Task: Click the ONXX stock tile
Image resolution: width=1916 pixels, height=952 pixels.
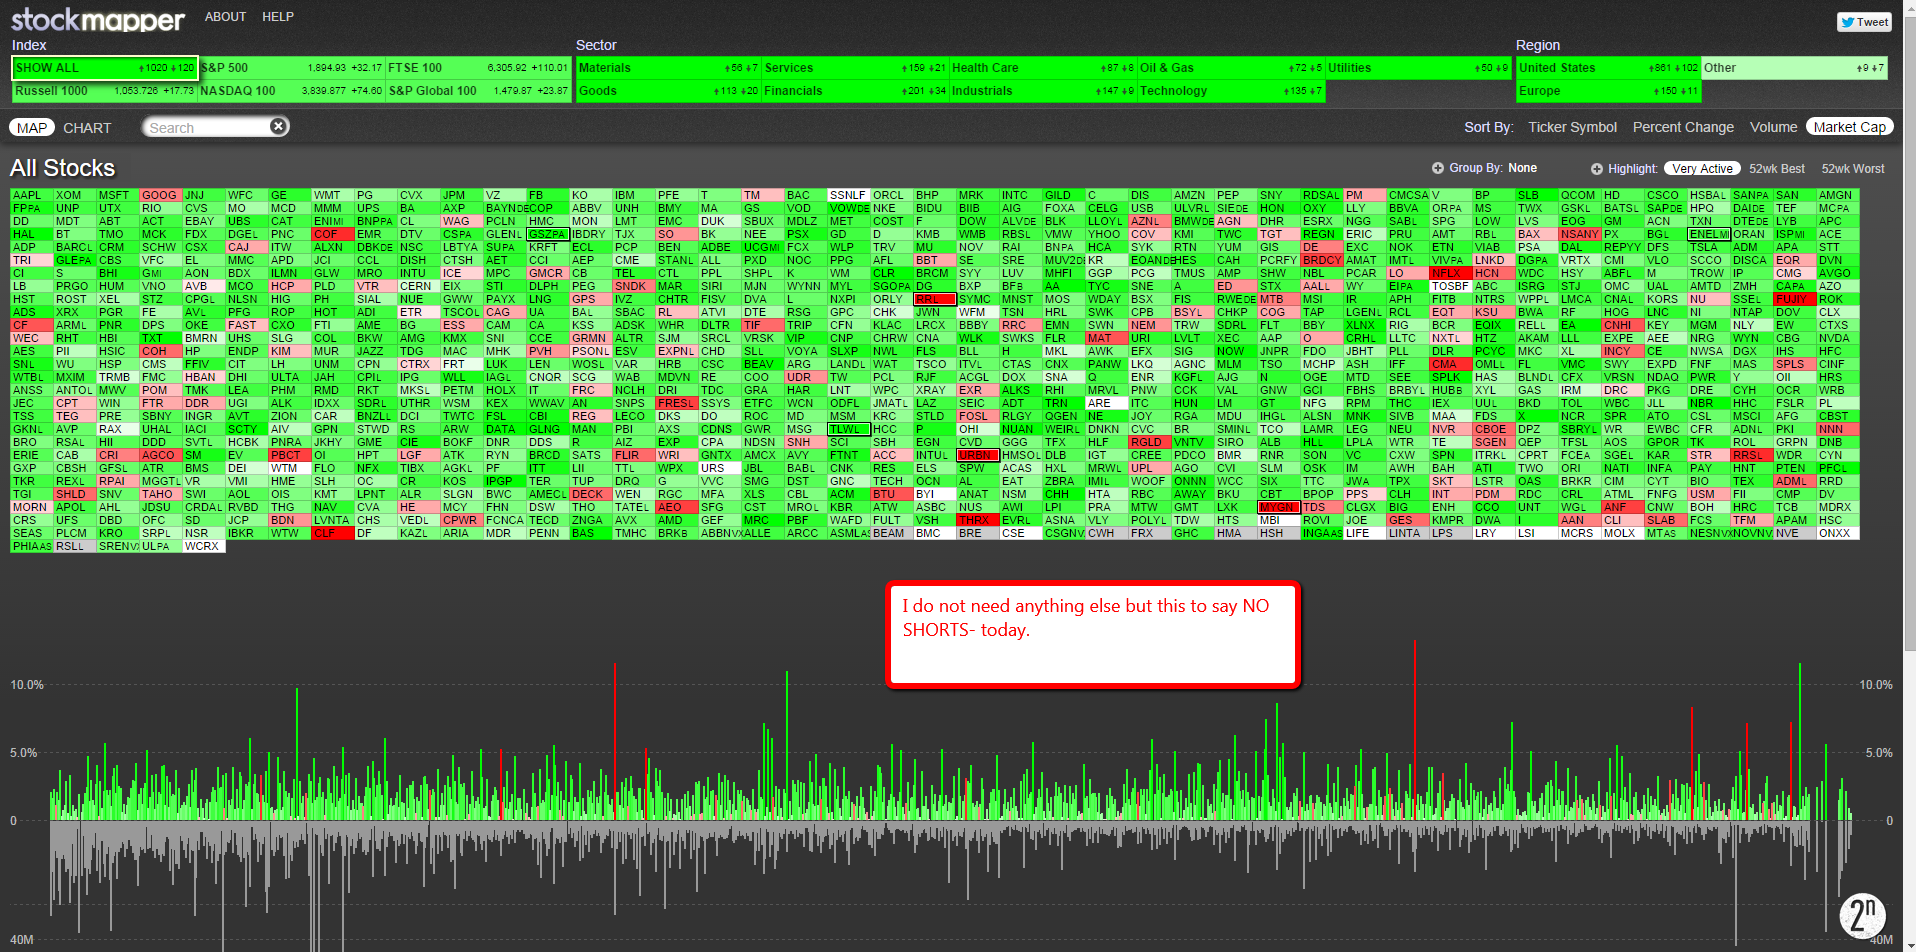Action: [1837, 534]
